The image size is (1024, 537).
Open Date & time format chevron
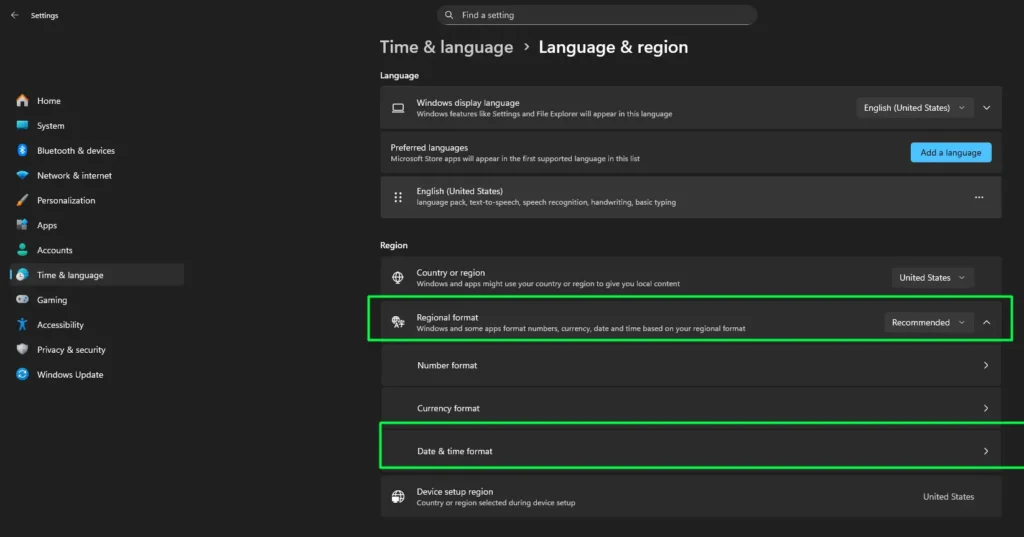(x=985, y=451)
